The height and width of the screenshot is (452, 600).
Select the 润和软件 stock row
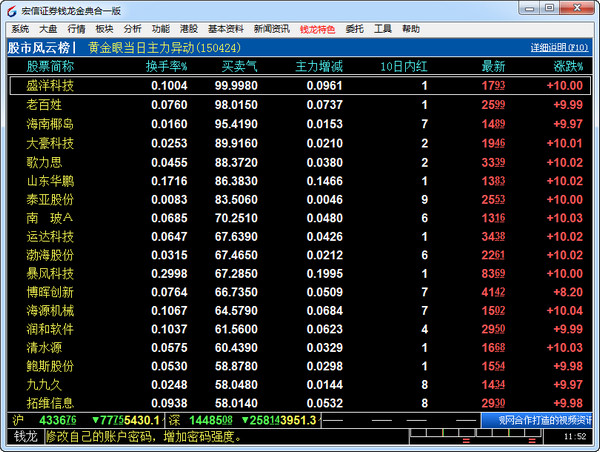coord(300,329)
